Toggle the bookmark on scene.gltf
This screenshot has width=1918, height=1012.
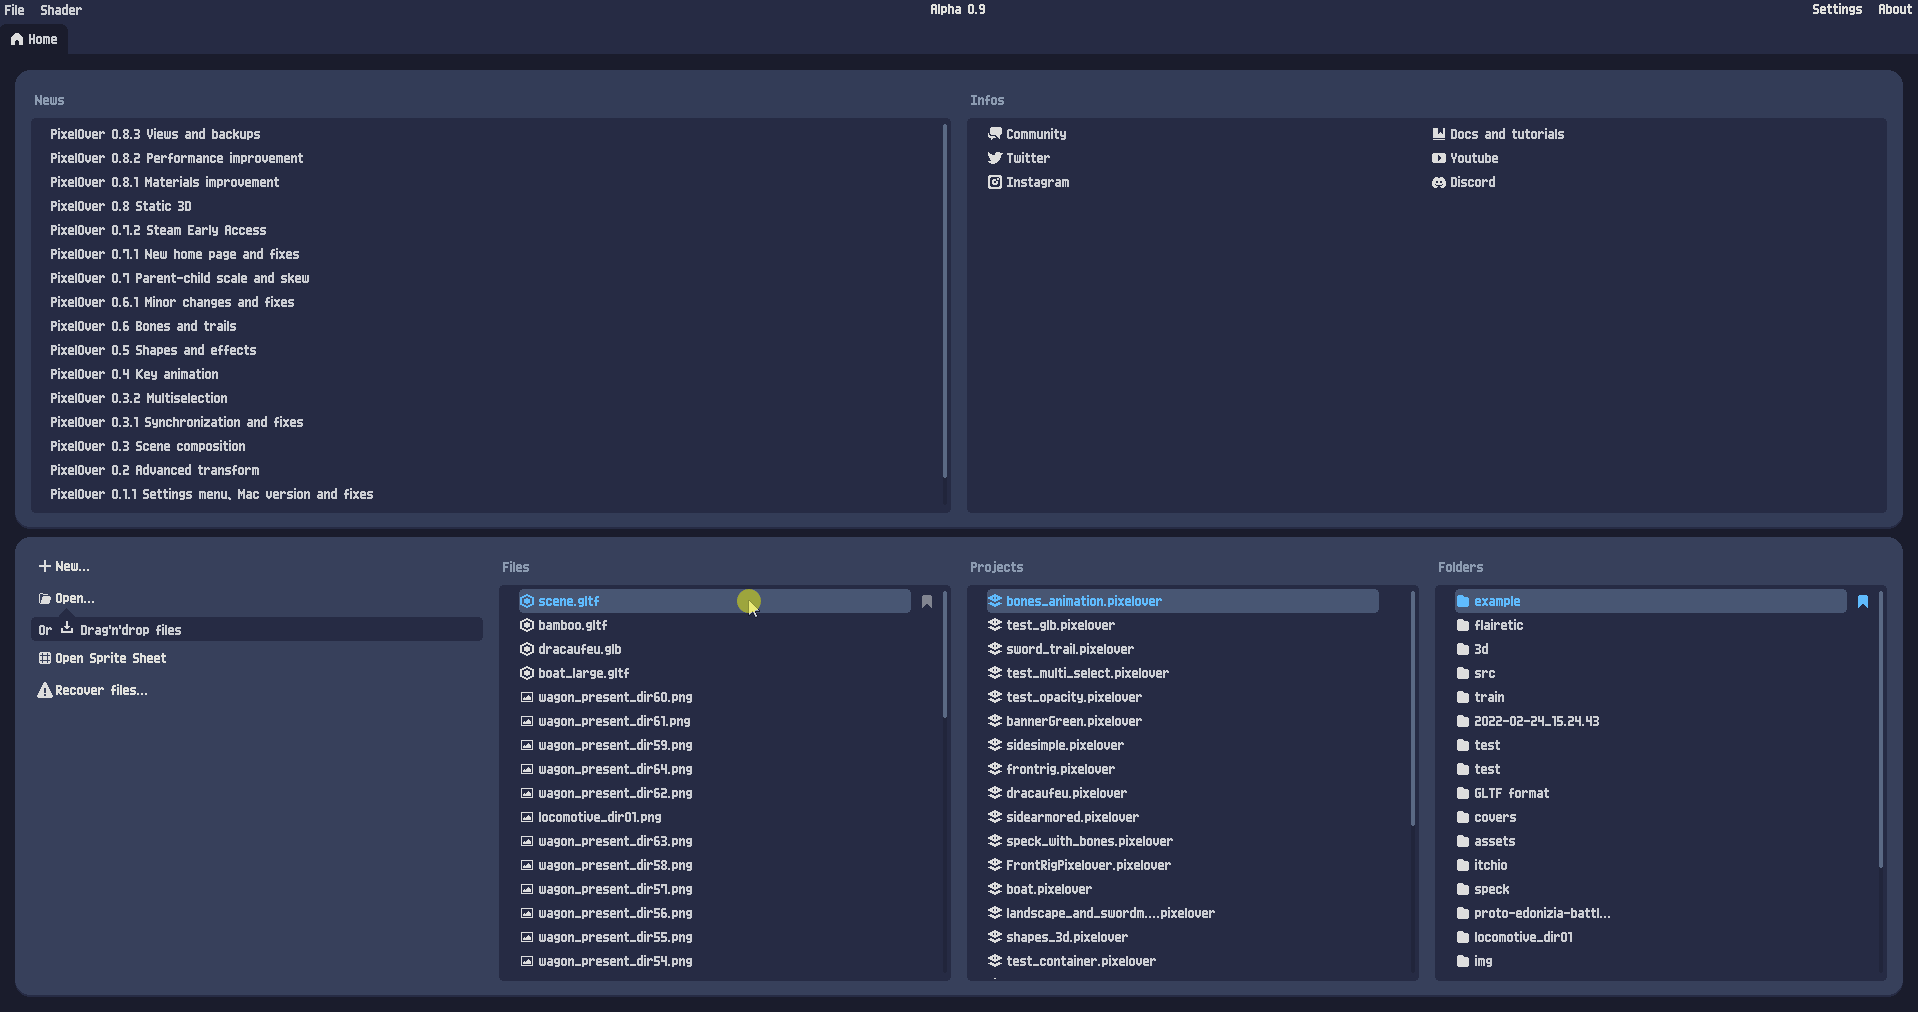pyautogui.click(x=927, y=601)
